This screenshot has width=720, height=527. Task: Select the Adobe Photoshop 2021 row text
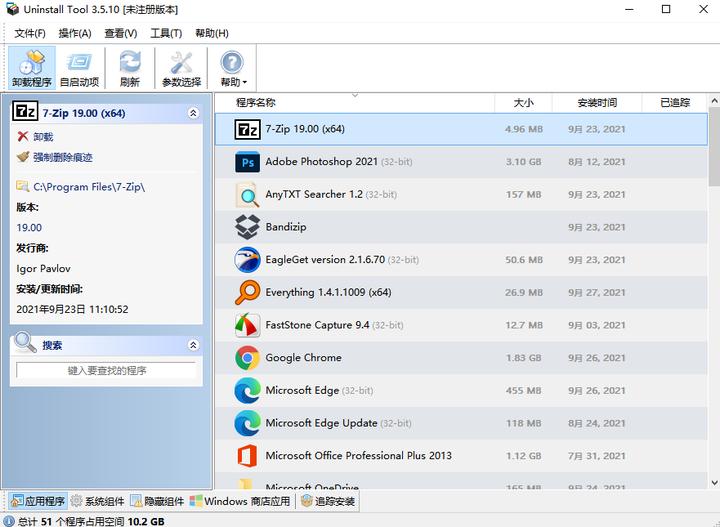[321, 162]
